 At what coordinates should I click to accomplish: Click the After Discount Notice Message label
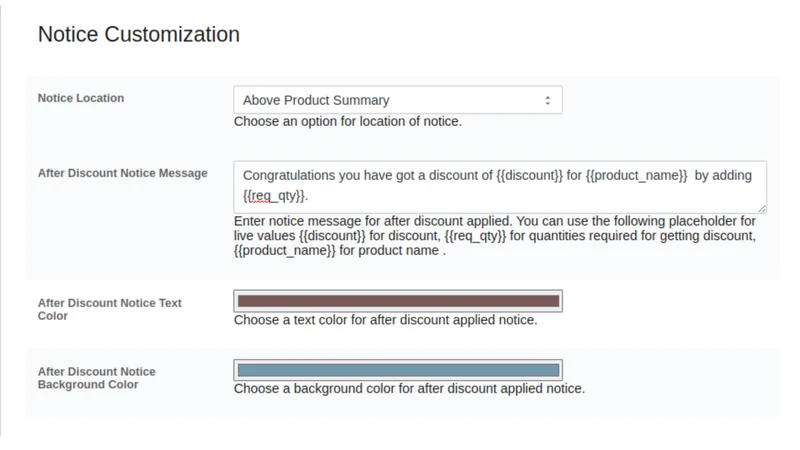[x=122, y=173]
